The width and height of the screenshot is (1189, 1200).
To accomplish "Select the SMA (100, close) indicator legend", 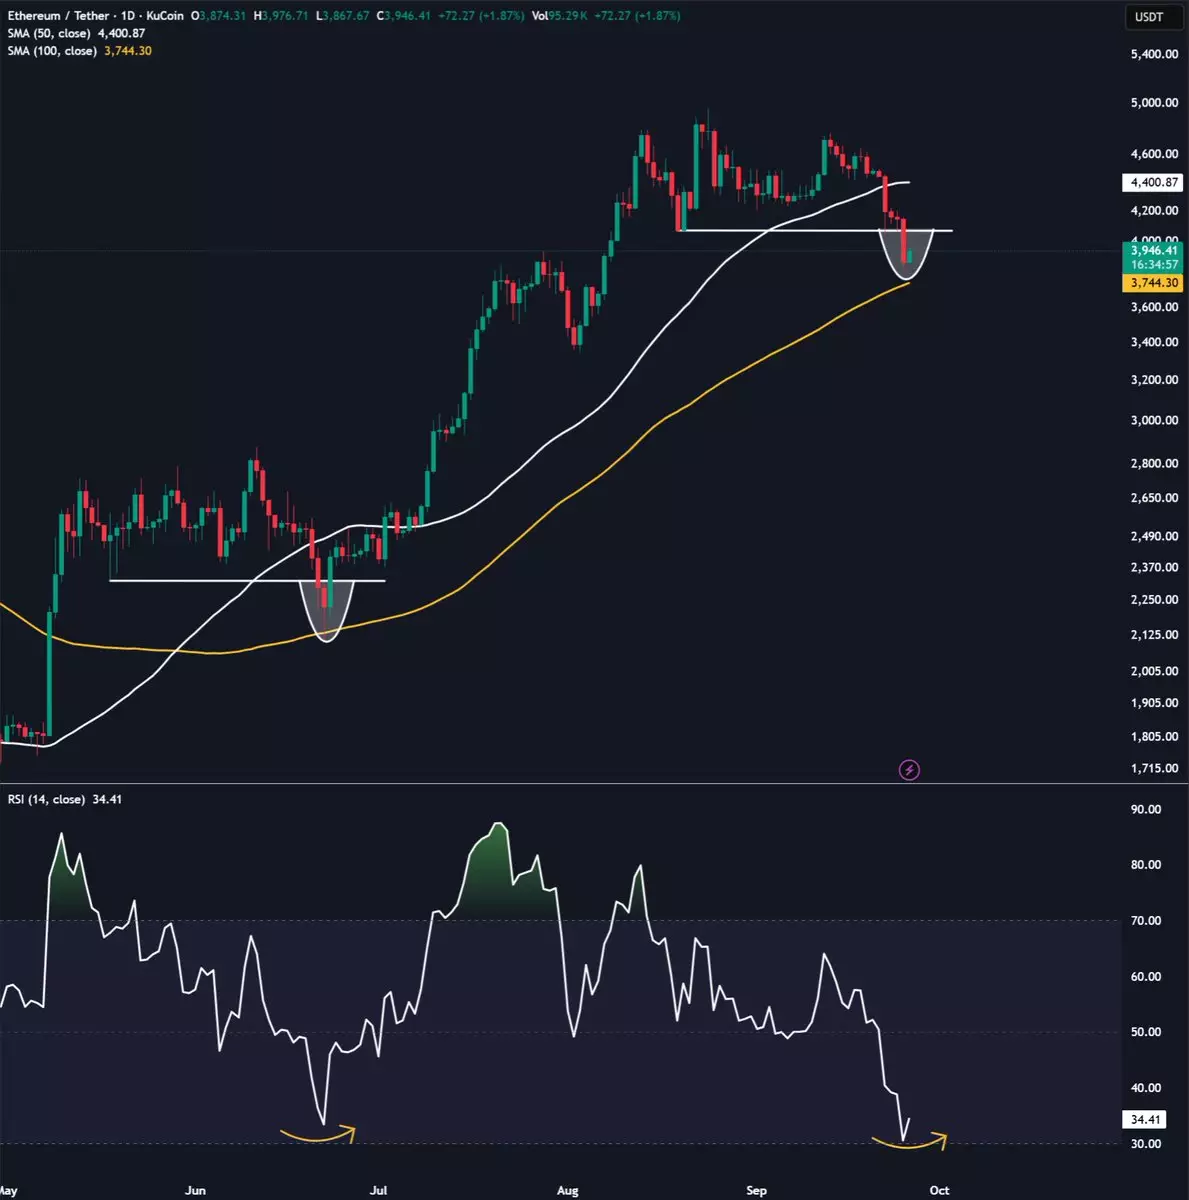I will tap(52, 51).
